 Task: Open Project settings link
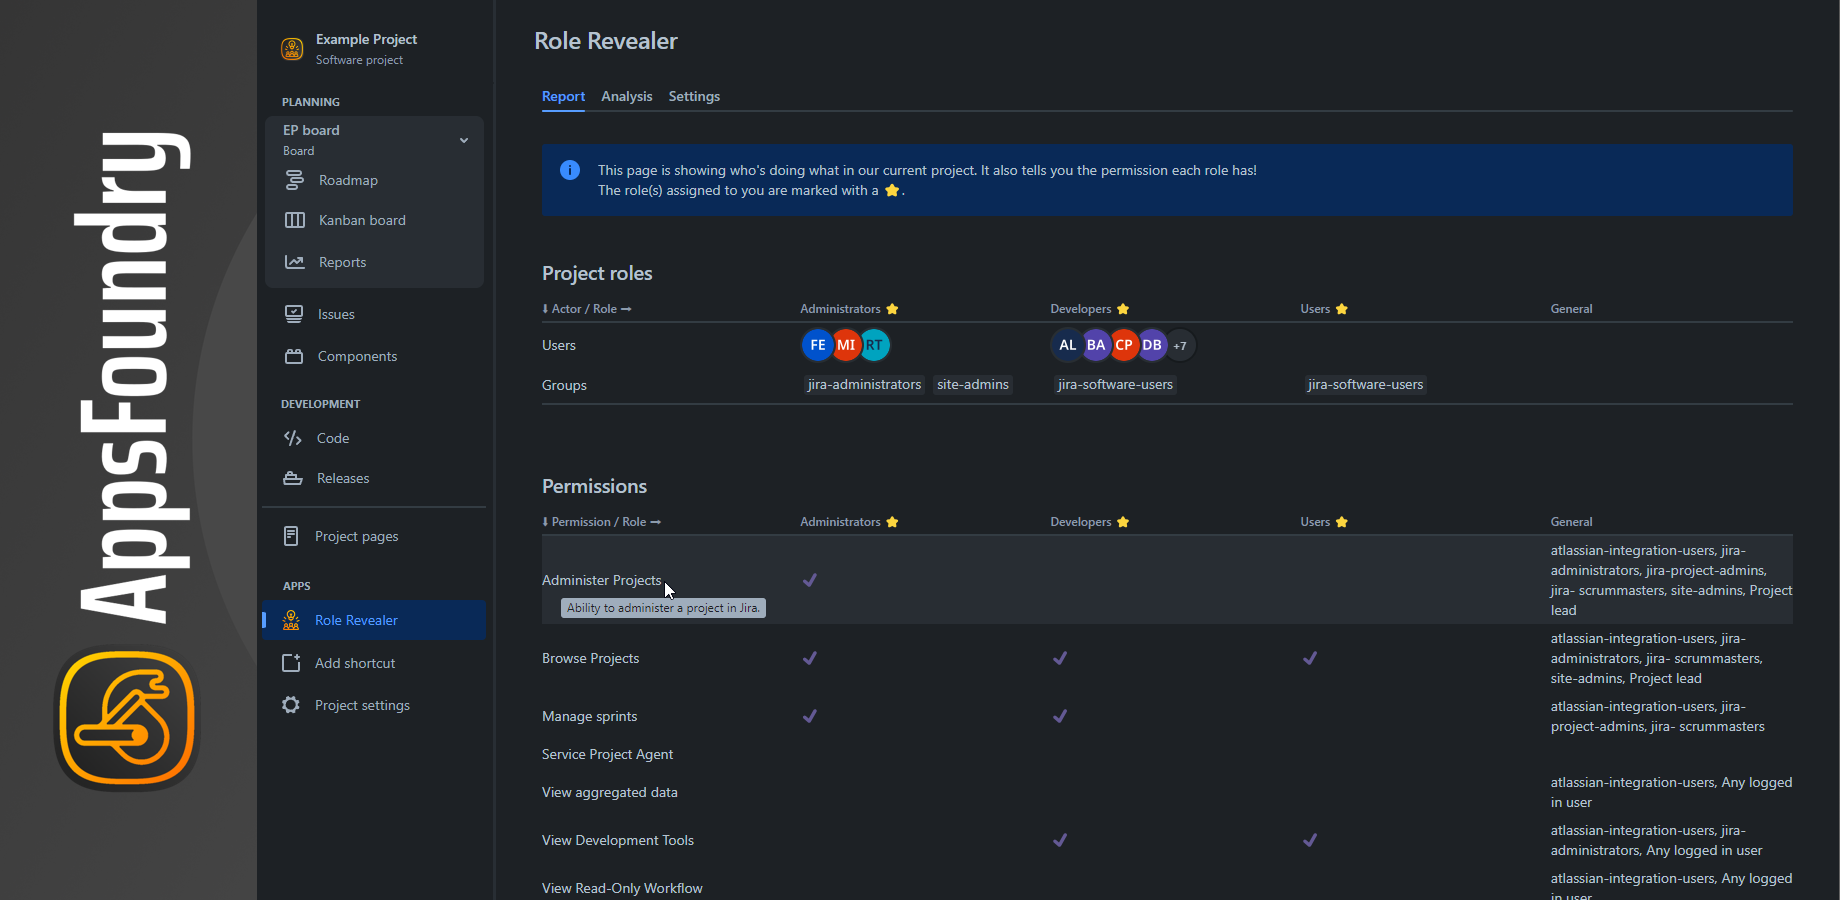pyautogui.click(x=362, y=705)
